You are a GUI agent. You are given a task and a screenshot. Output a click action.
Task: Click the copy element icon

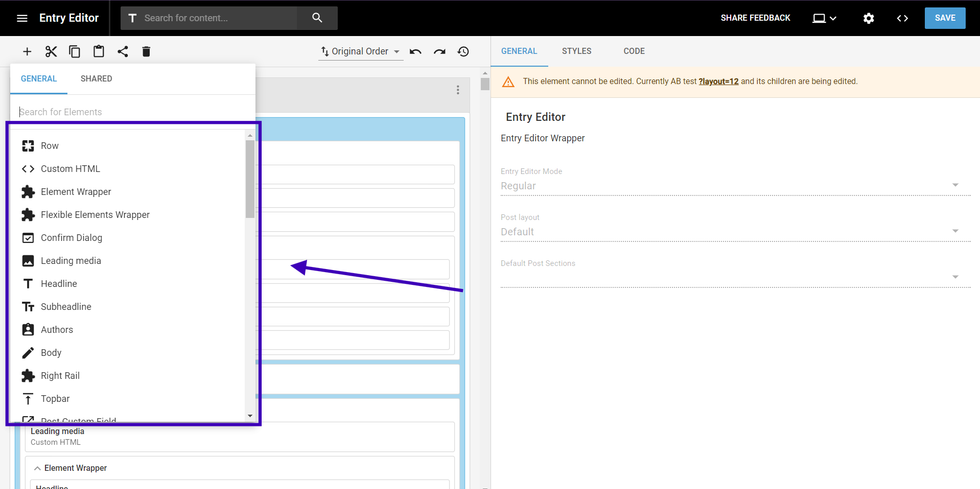pos(75,52)
